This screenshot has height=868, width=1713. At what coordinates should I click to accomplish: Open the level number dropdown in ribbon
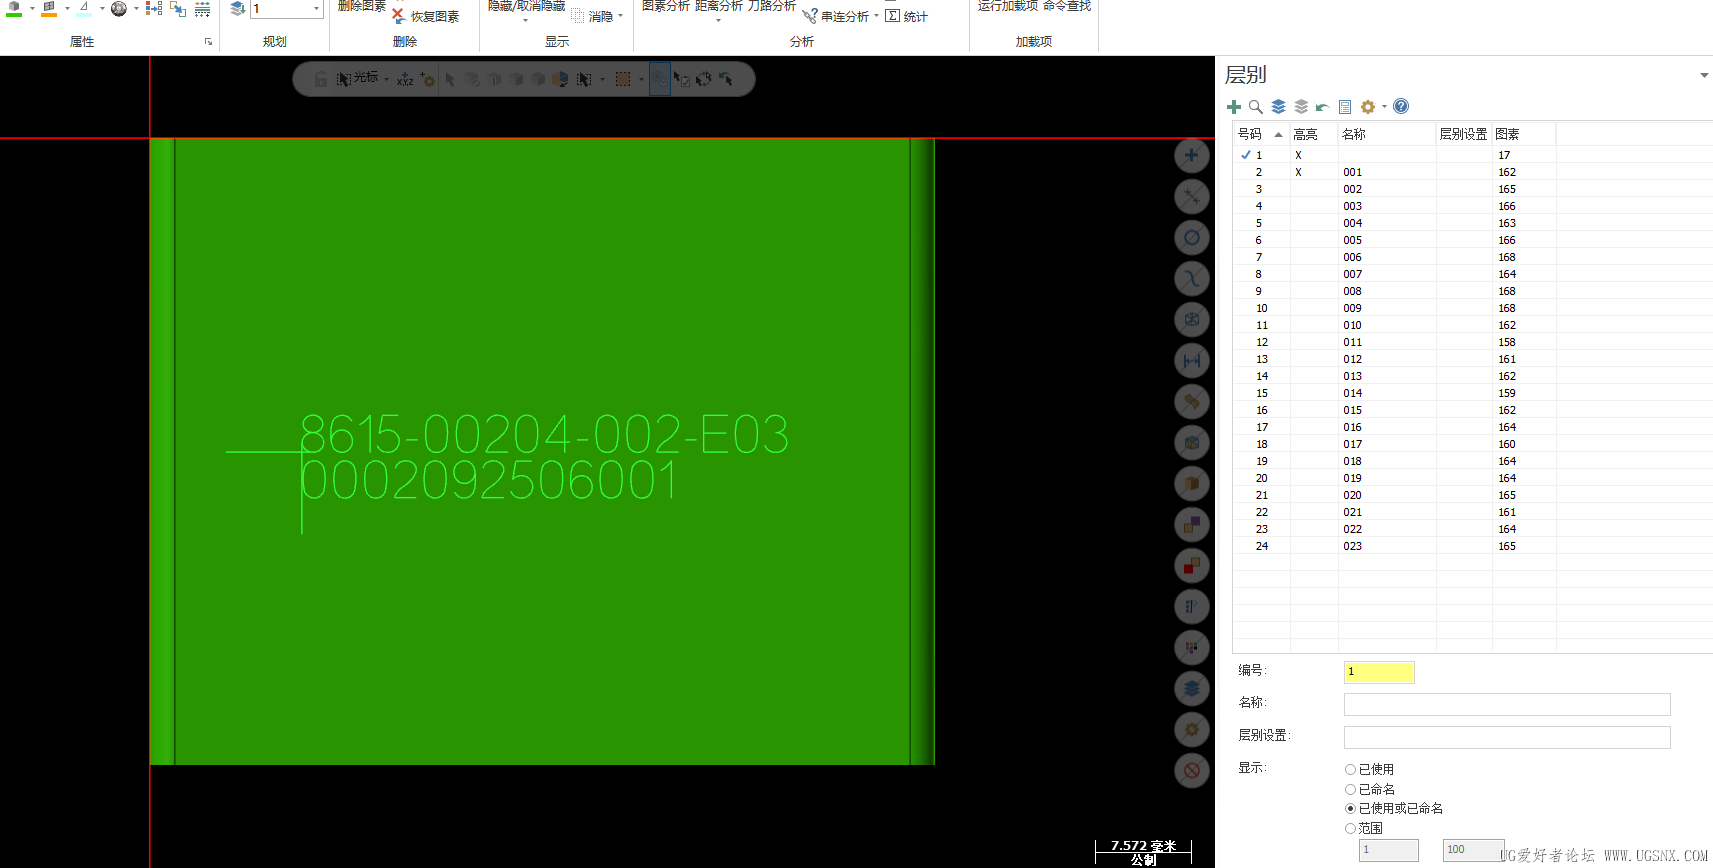click(316, 8)
